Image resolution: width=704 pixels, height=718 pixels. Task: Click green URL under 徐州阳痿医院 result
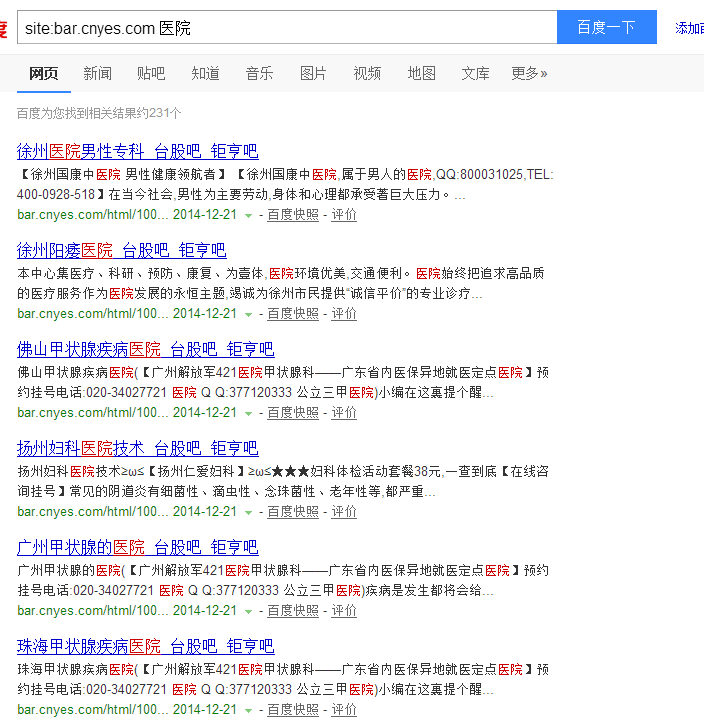point(93,314)
